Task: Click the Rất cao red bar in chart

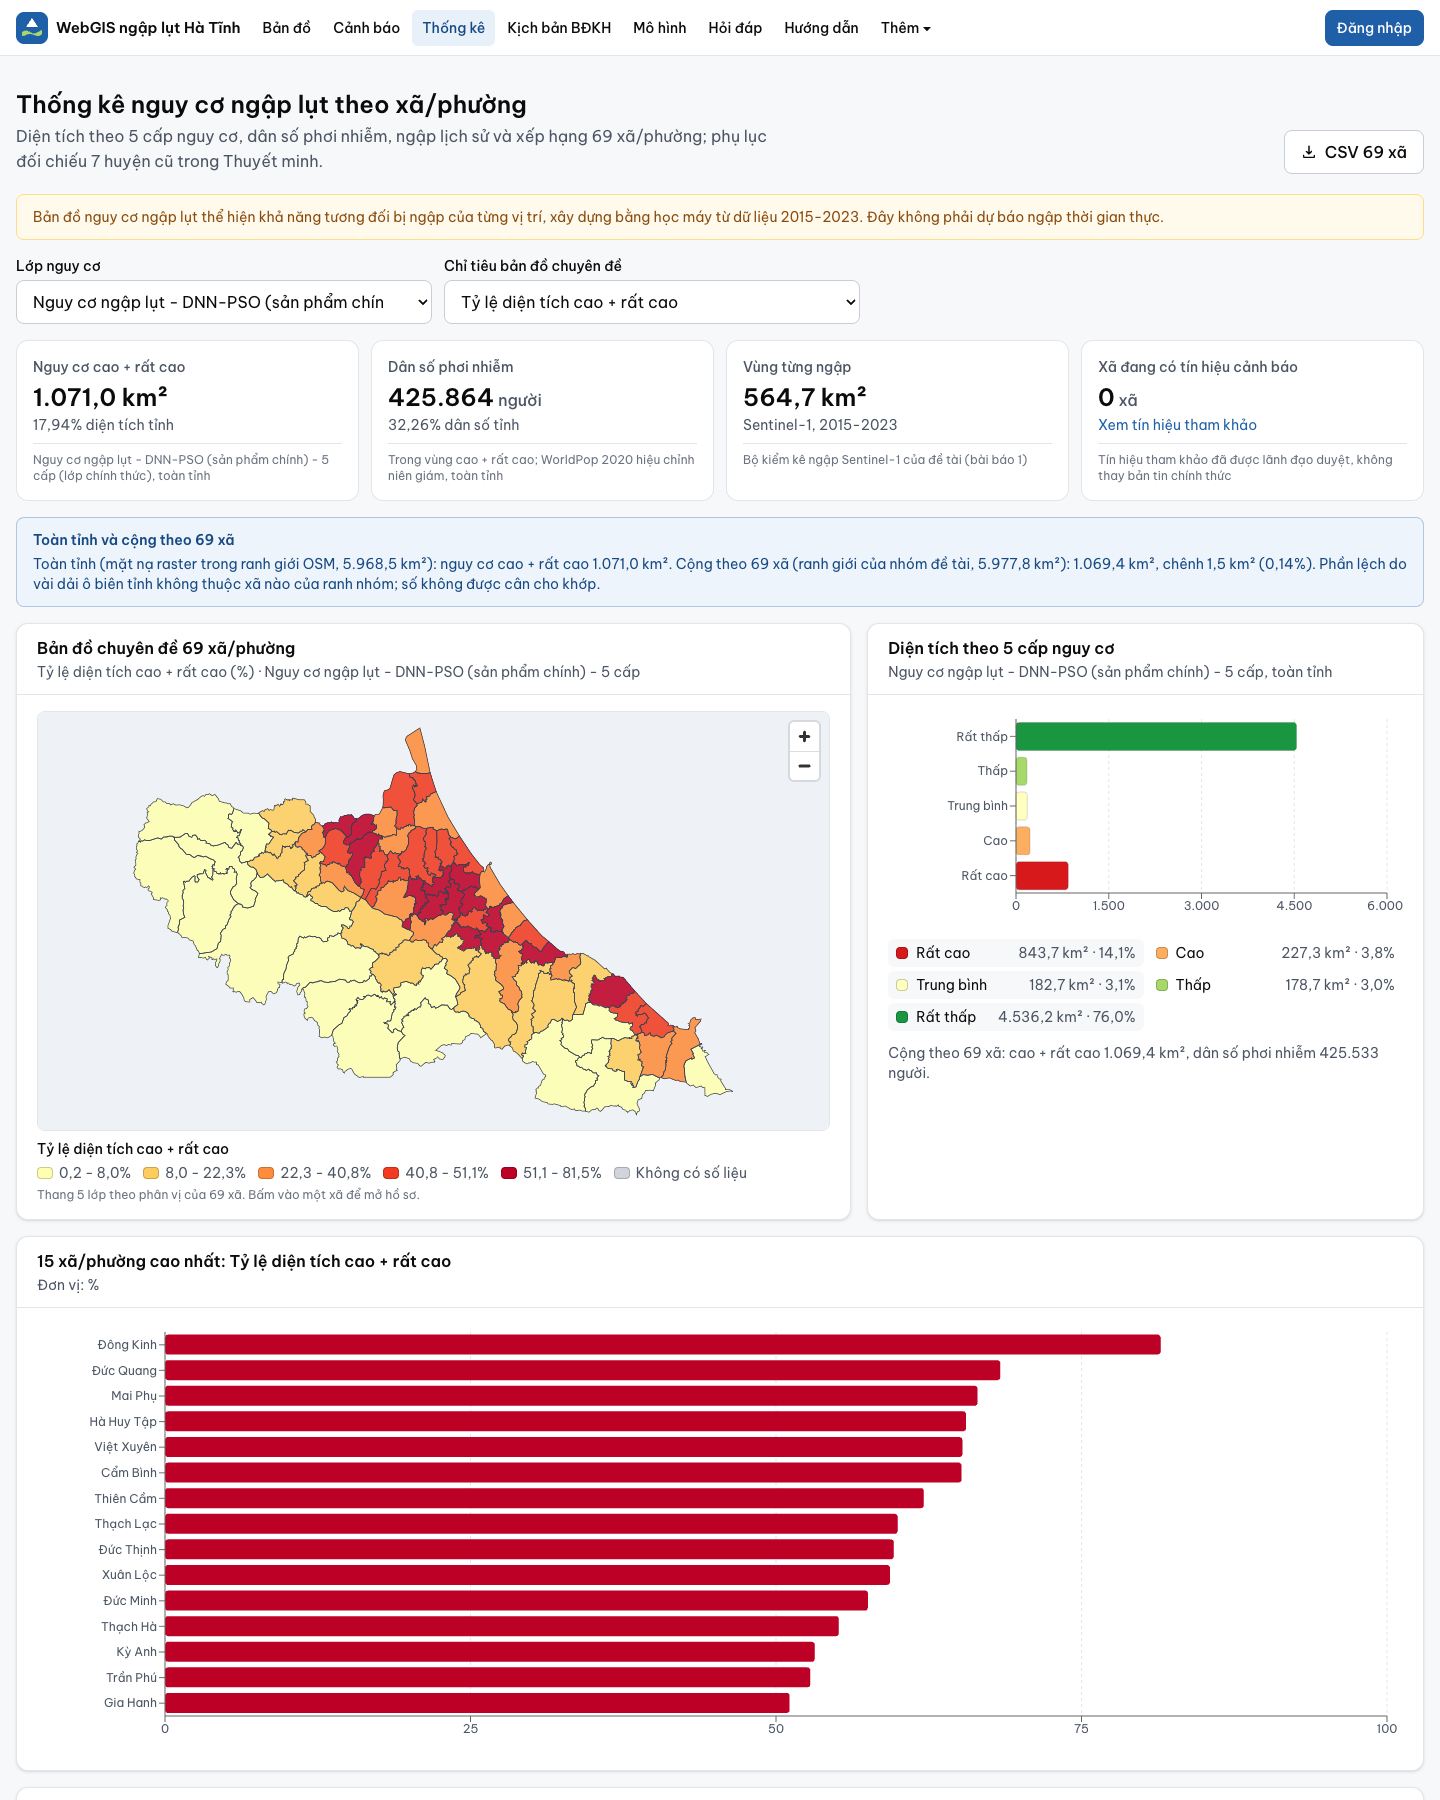Action: click(x=1042, y=876)
